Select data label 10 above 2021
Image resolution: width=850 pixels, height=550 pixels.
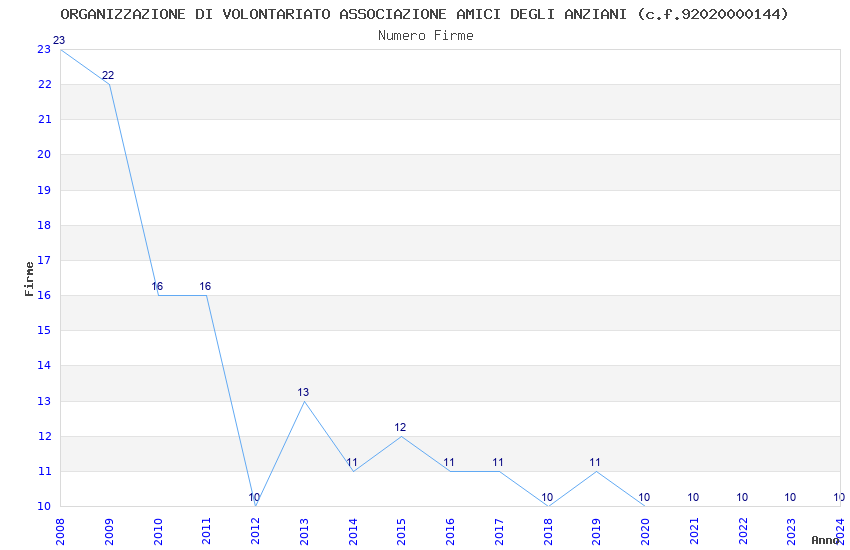click(693, 497)
